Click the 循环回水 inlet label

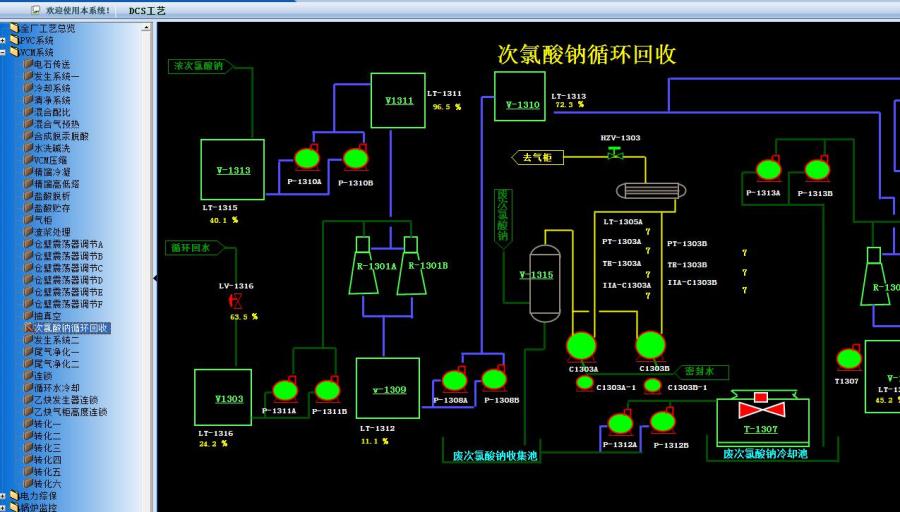pos(194,248)
